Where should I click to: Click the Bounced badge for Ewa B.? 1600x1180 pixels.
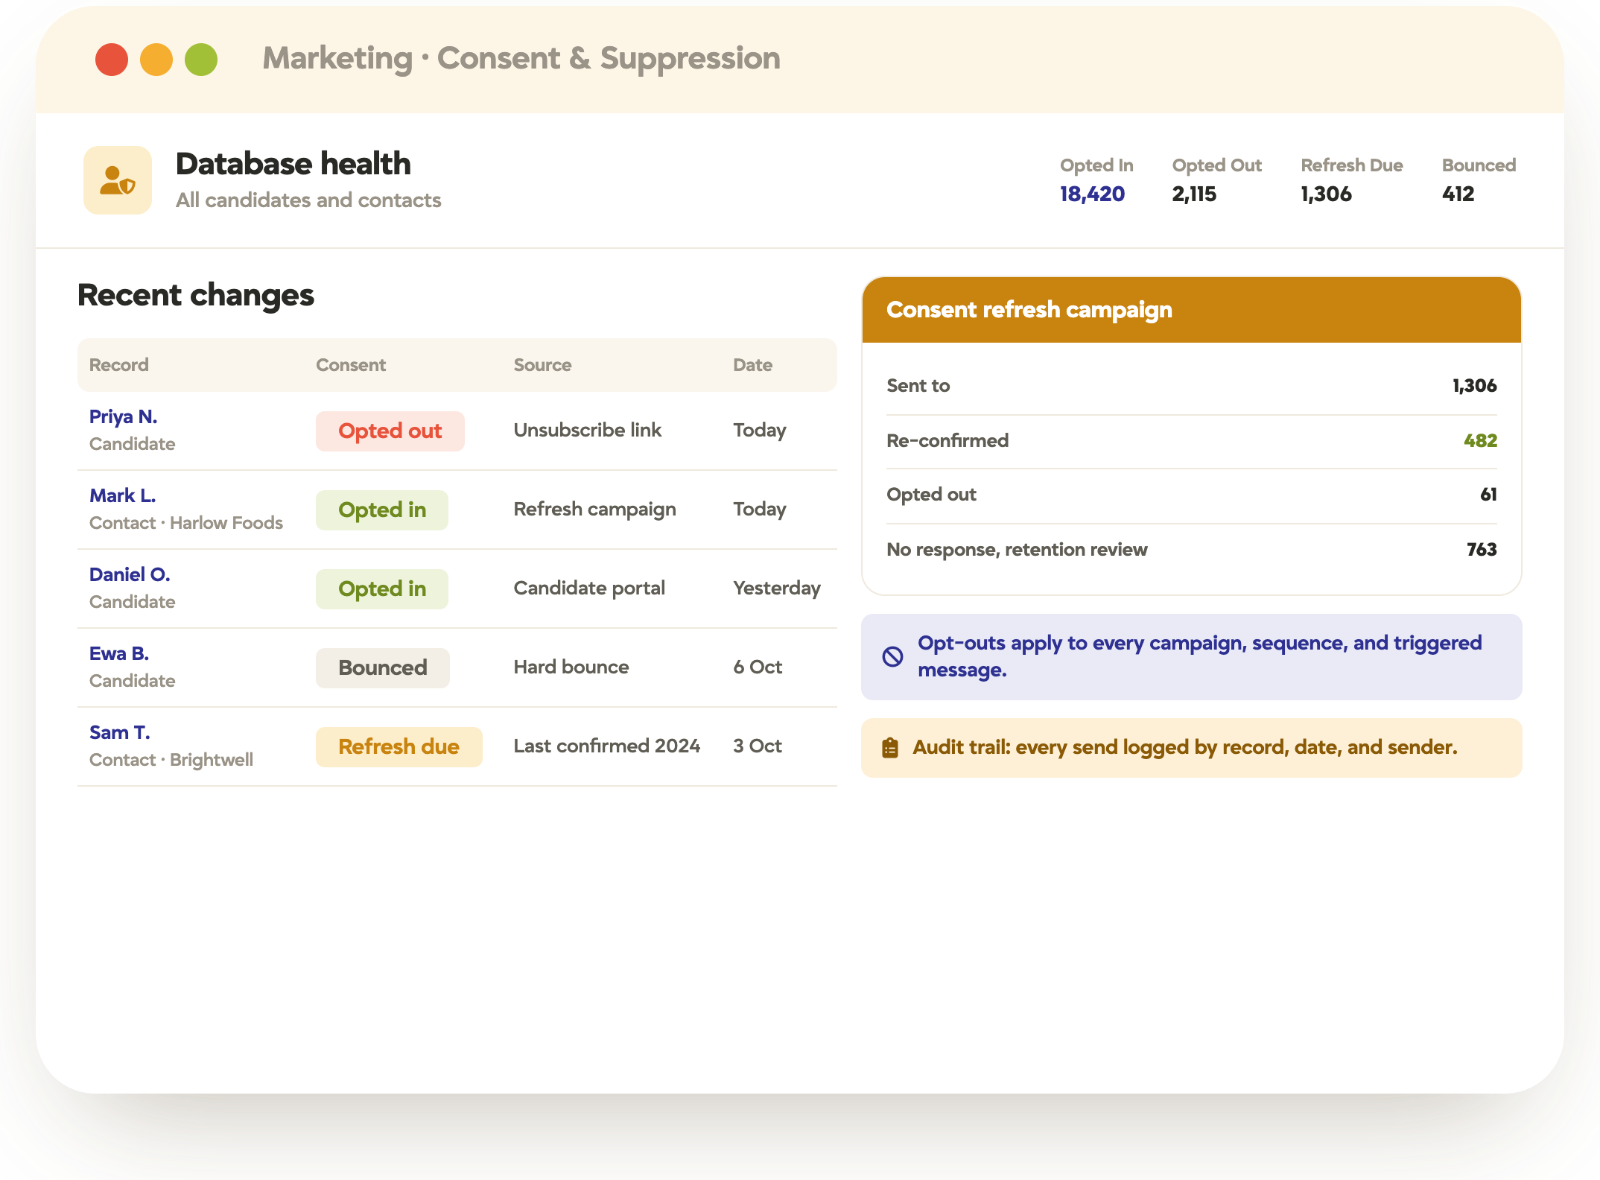[383, 668]
